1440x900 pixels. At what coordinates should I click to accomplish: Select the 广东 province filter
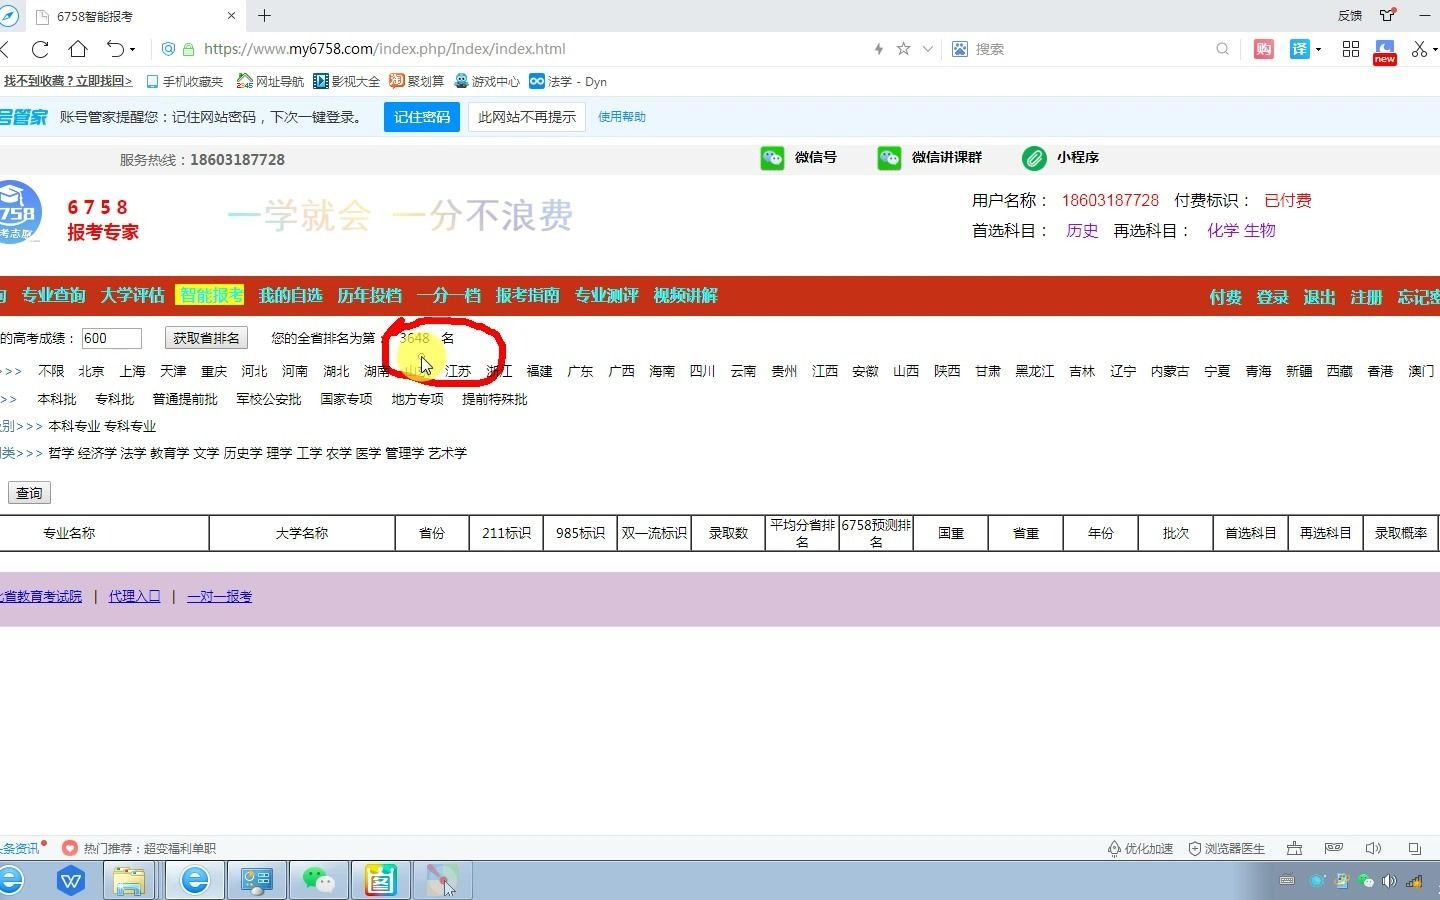580,371
